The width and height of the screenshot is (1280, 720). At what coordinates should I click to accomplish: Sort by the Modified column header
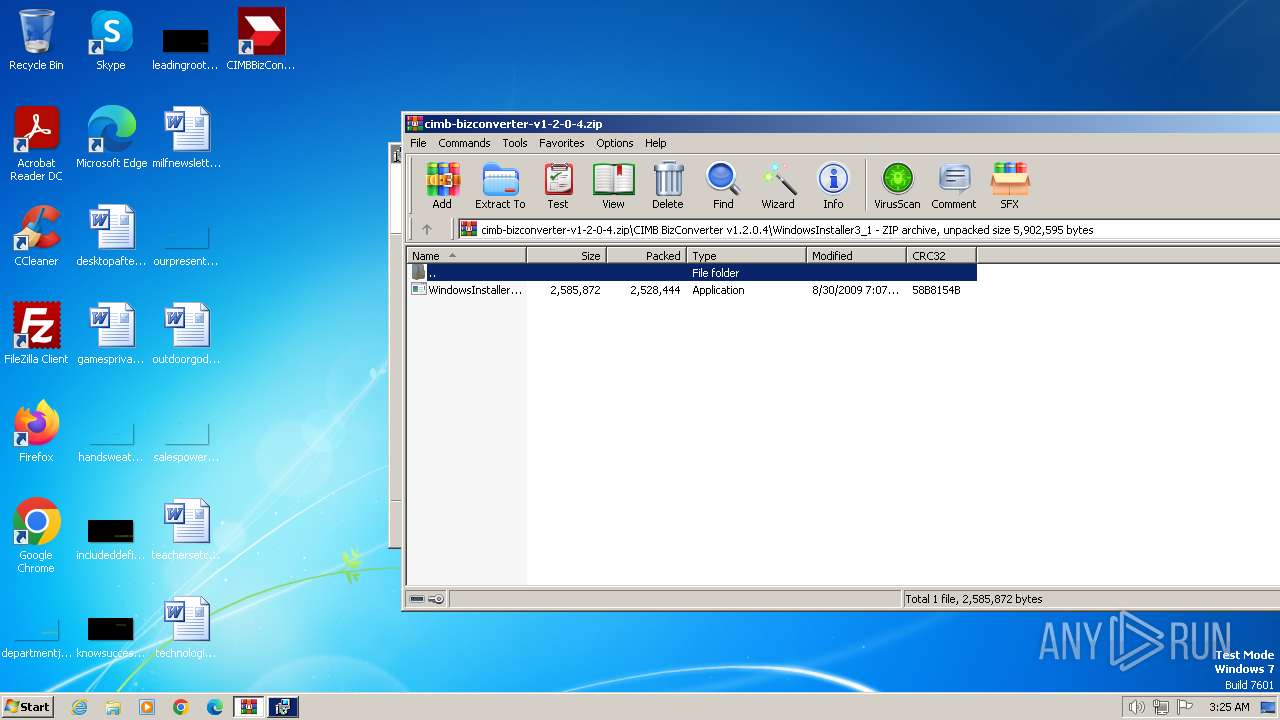tap(857, 256)
